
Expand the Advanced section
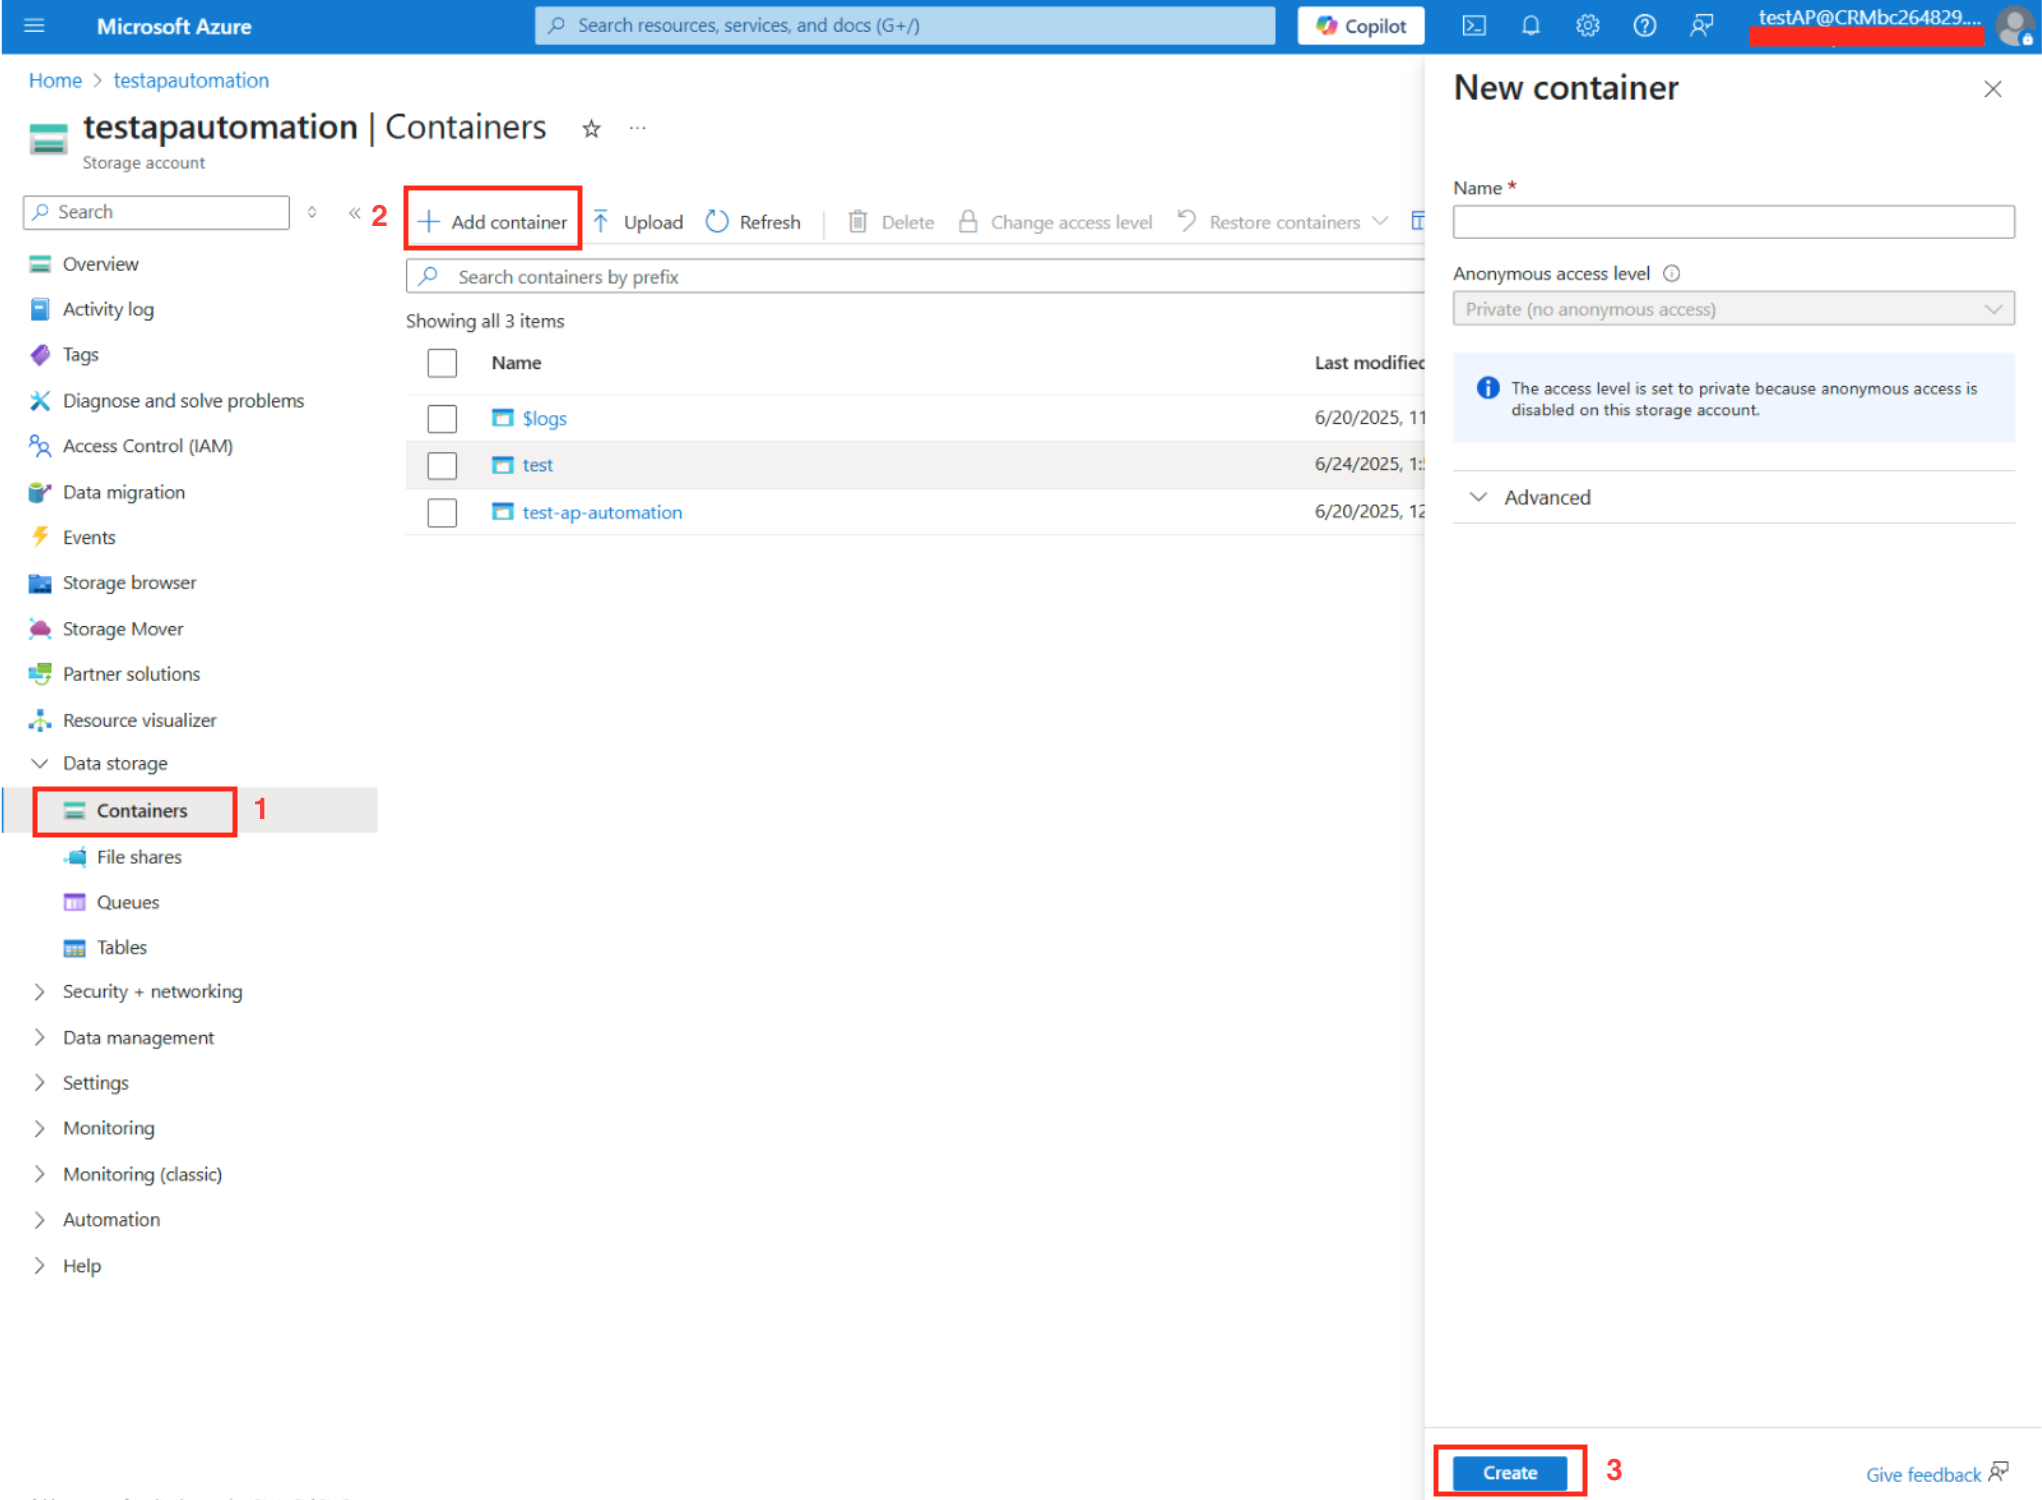click(x=1545, y=497)
